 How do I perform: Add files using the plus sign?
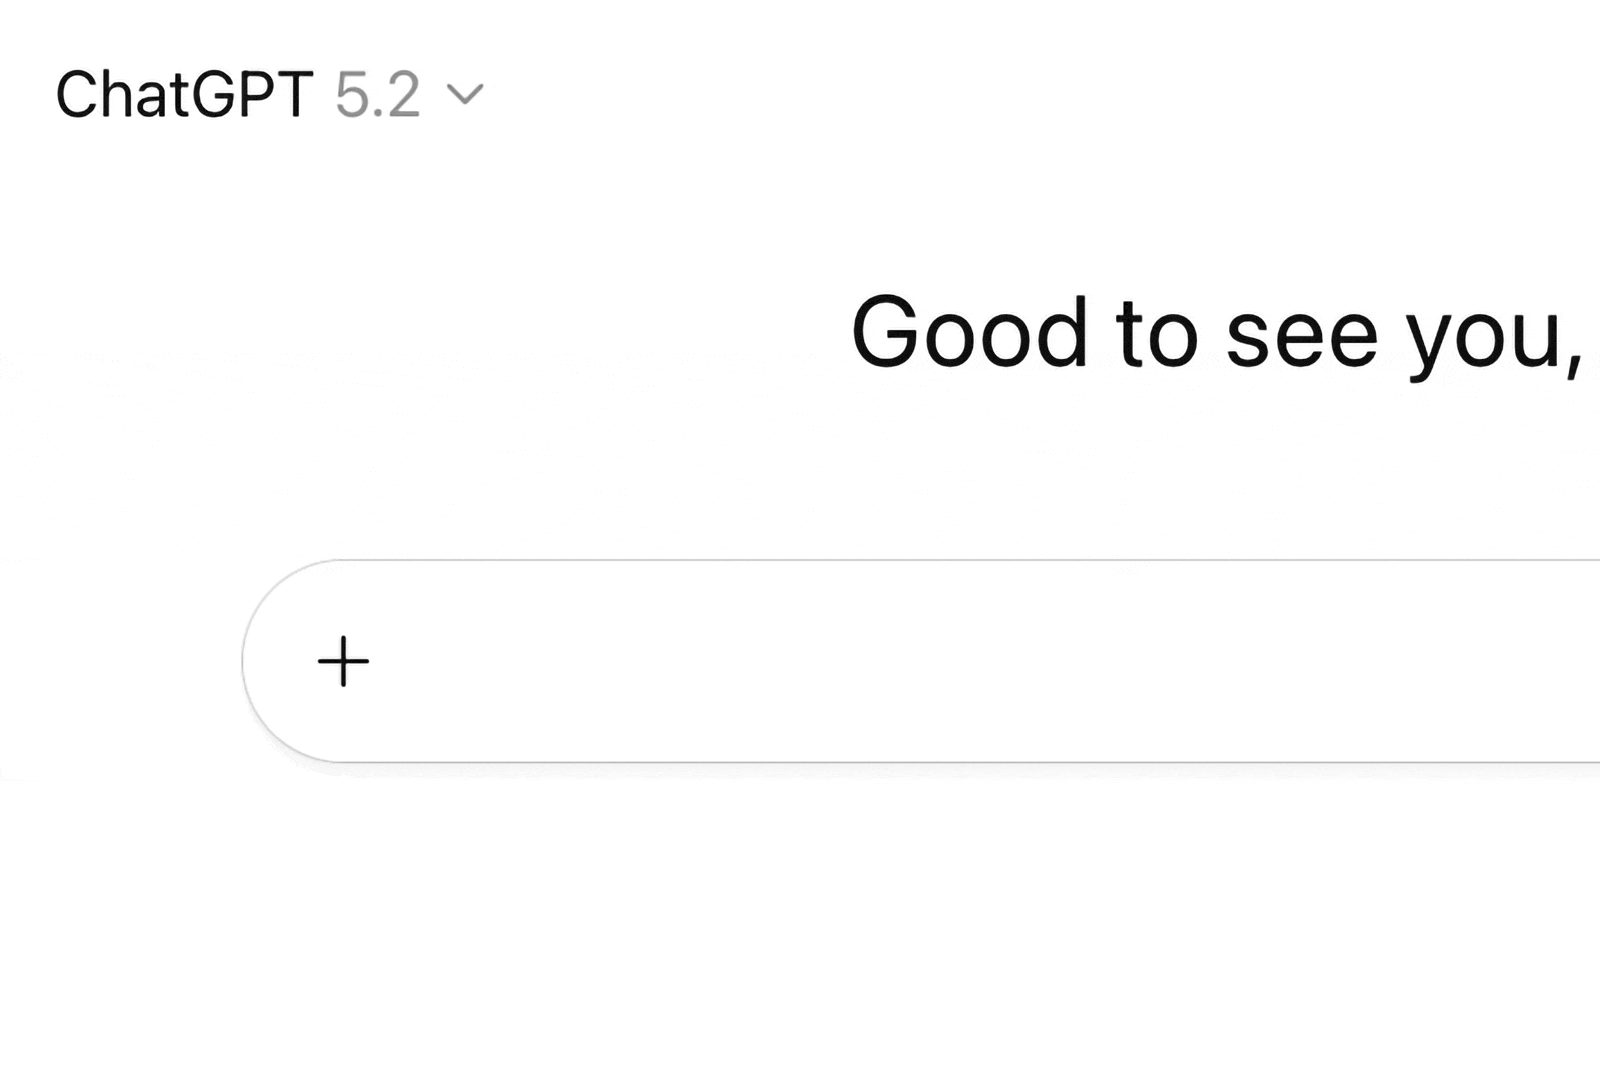(x=343, y=662)
